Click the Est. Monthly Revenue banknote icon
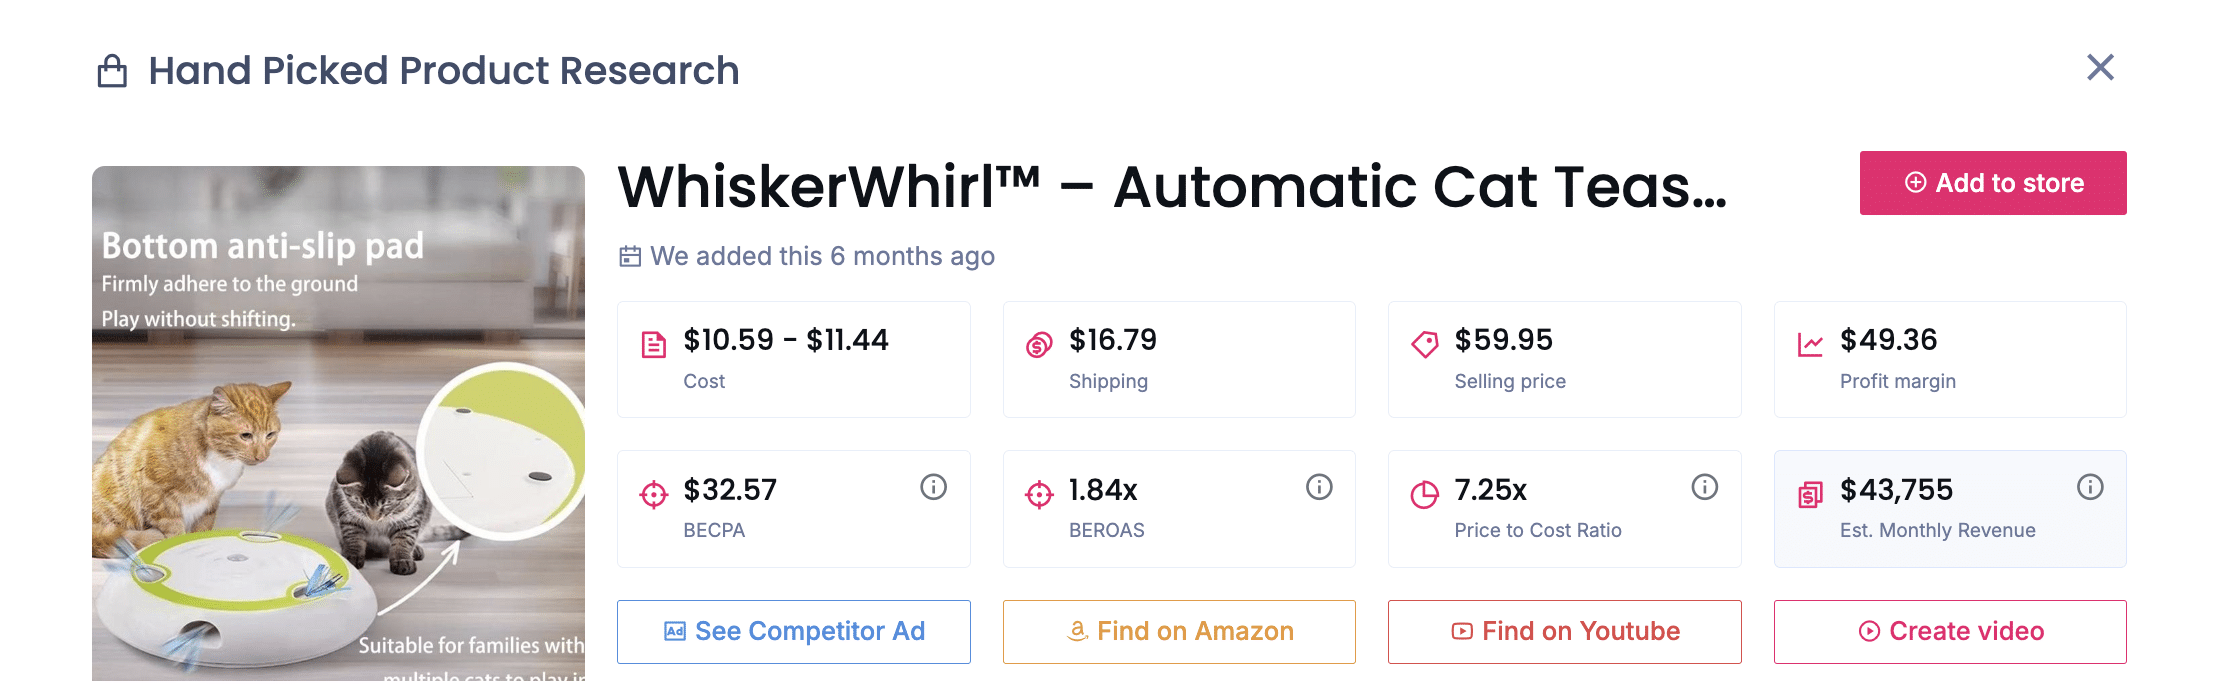2224x694 pixels. pos(1811,492)
